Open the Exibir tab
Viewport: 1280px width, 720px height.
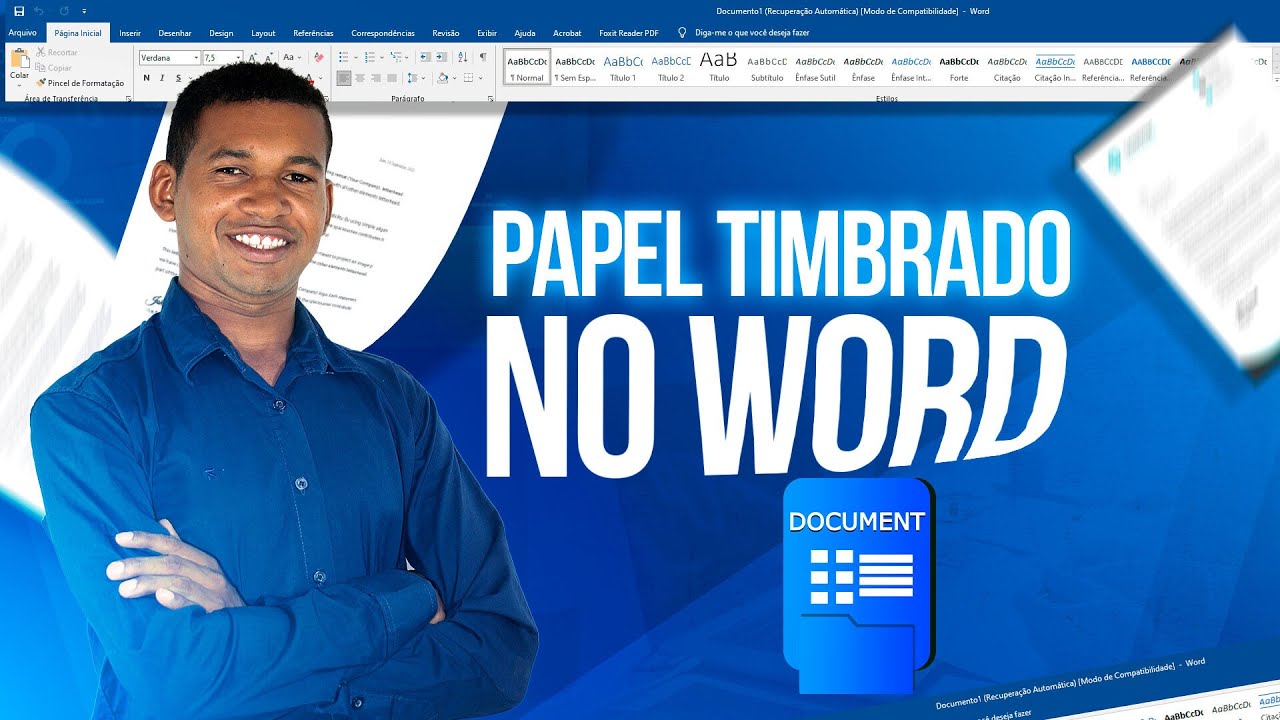487,33
